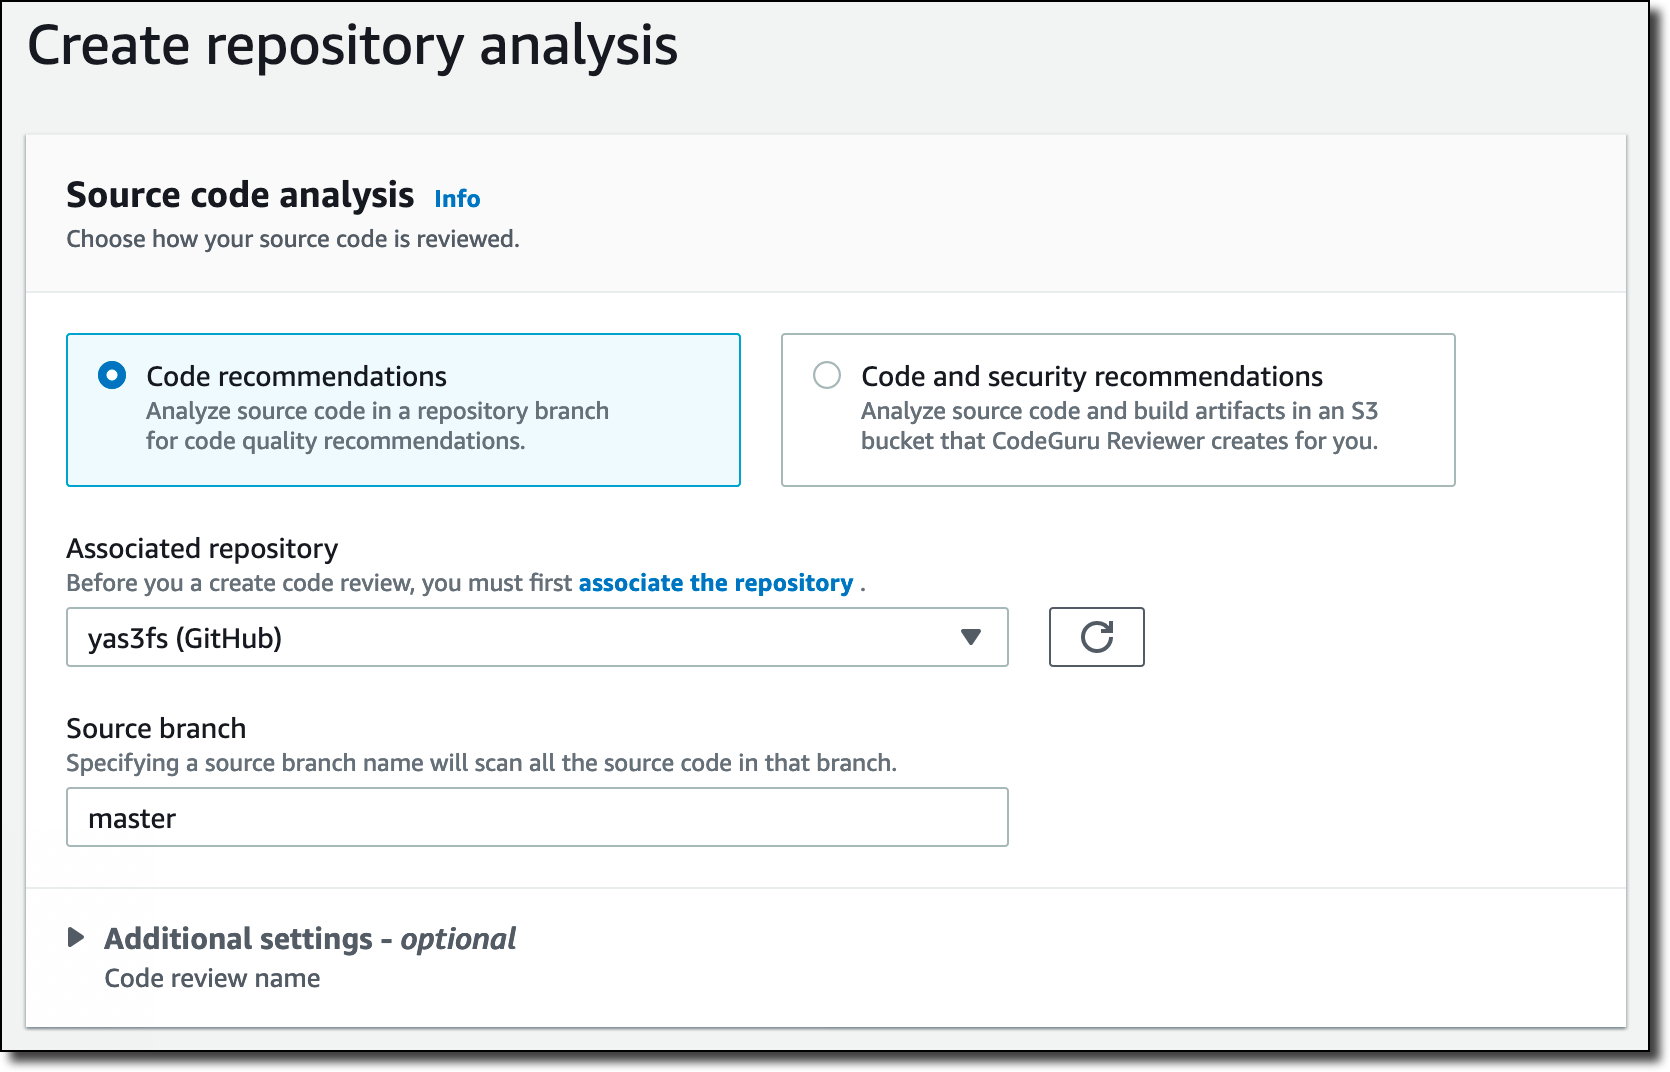Screen dimensions: 1670x1072
Task: Click the Additional settings disclosure triangle
Action: point(76,937)
